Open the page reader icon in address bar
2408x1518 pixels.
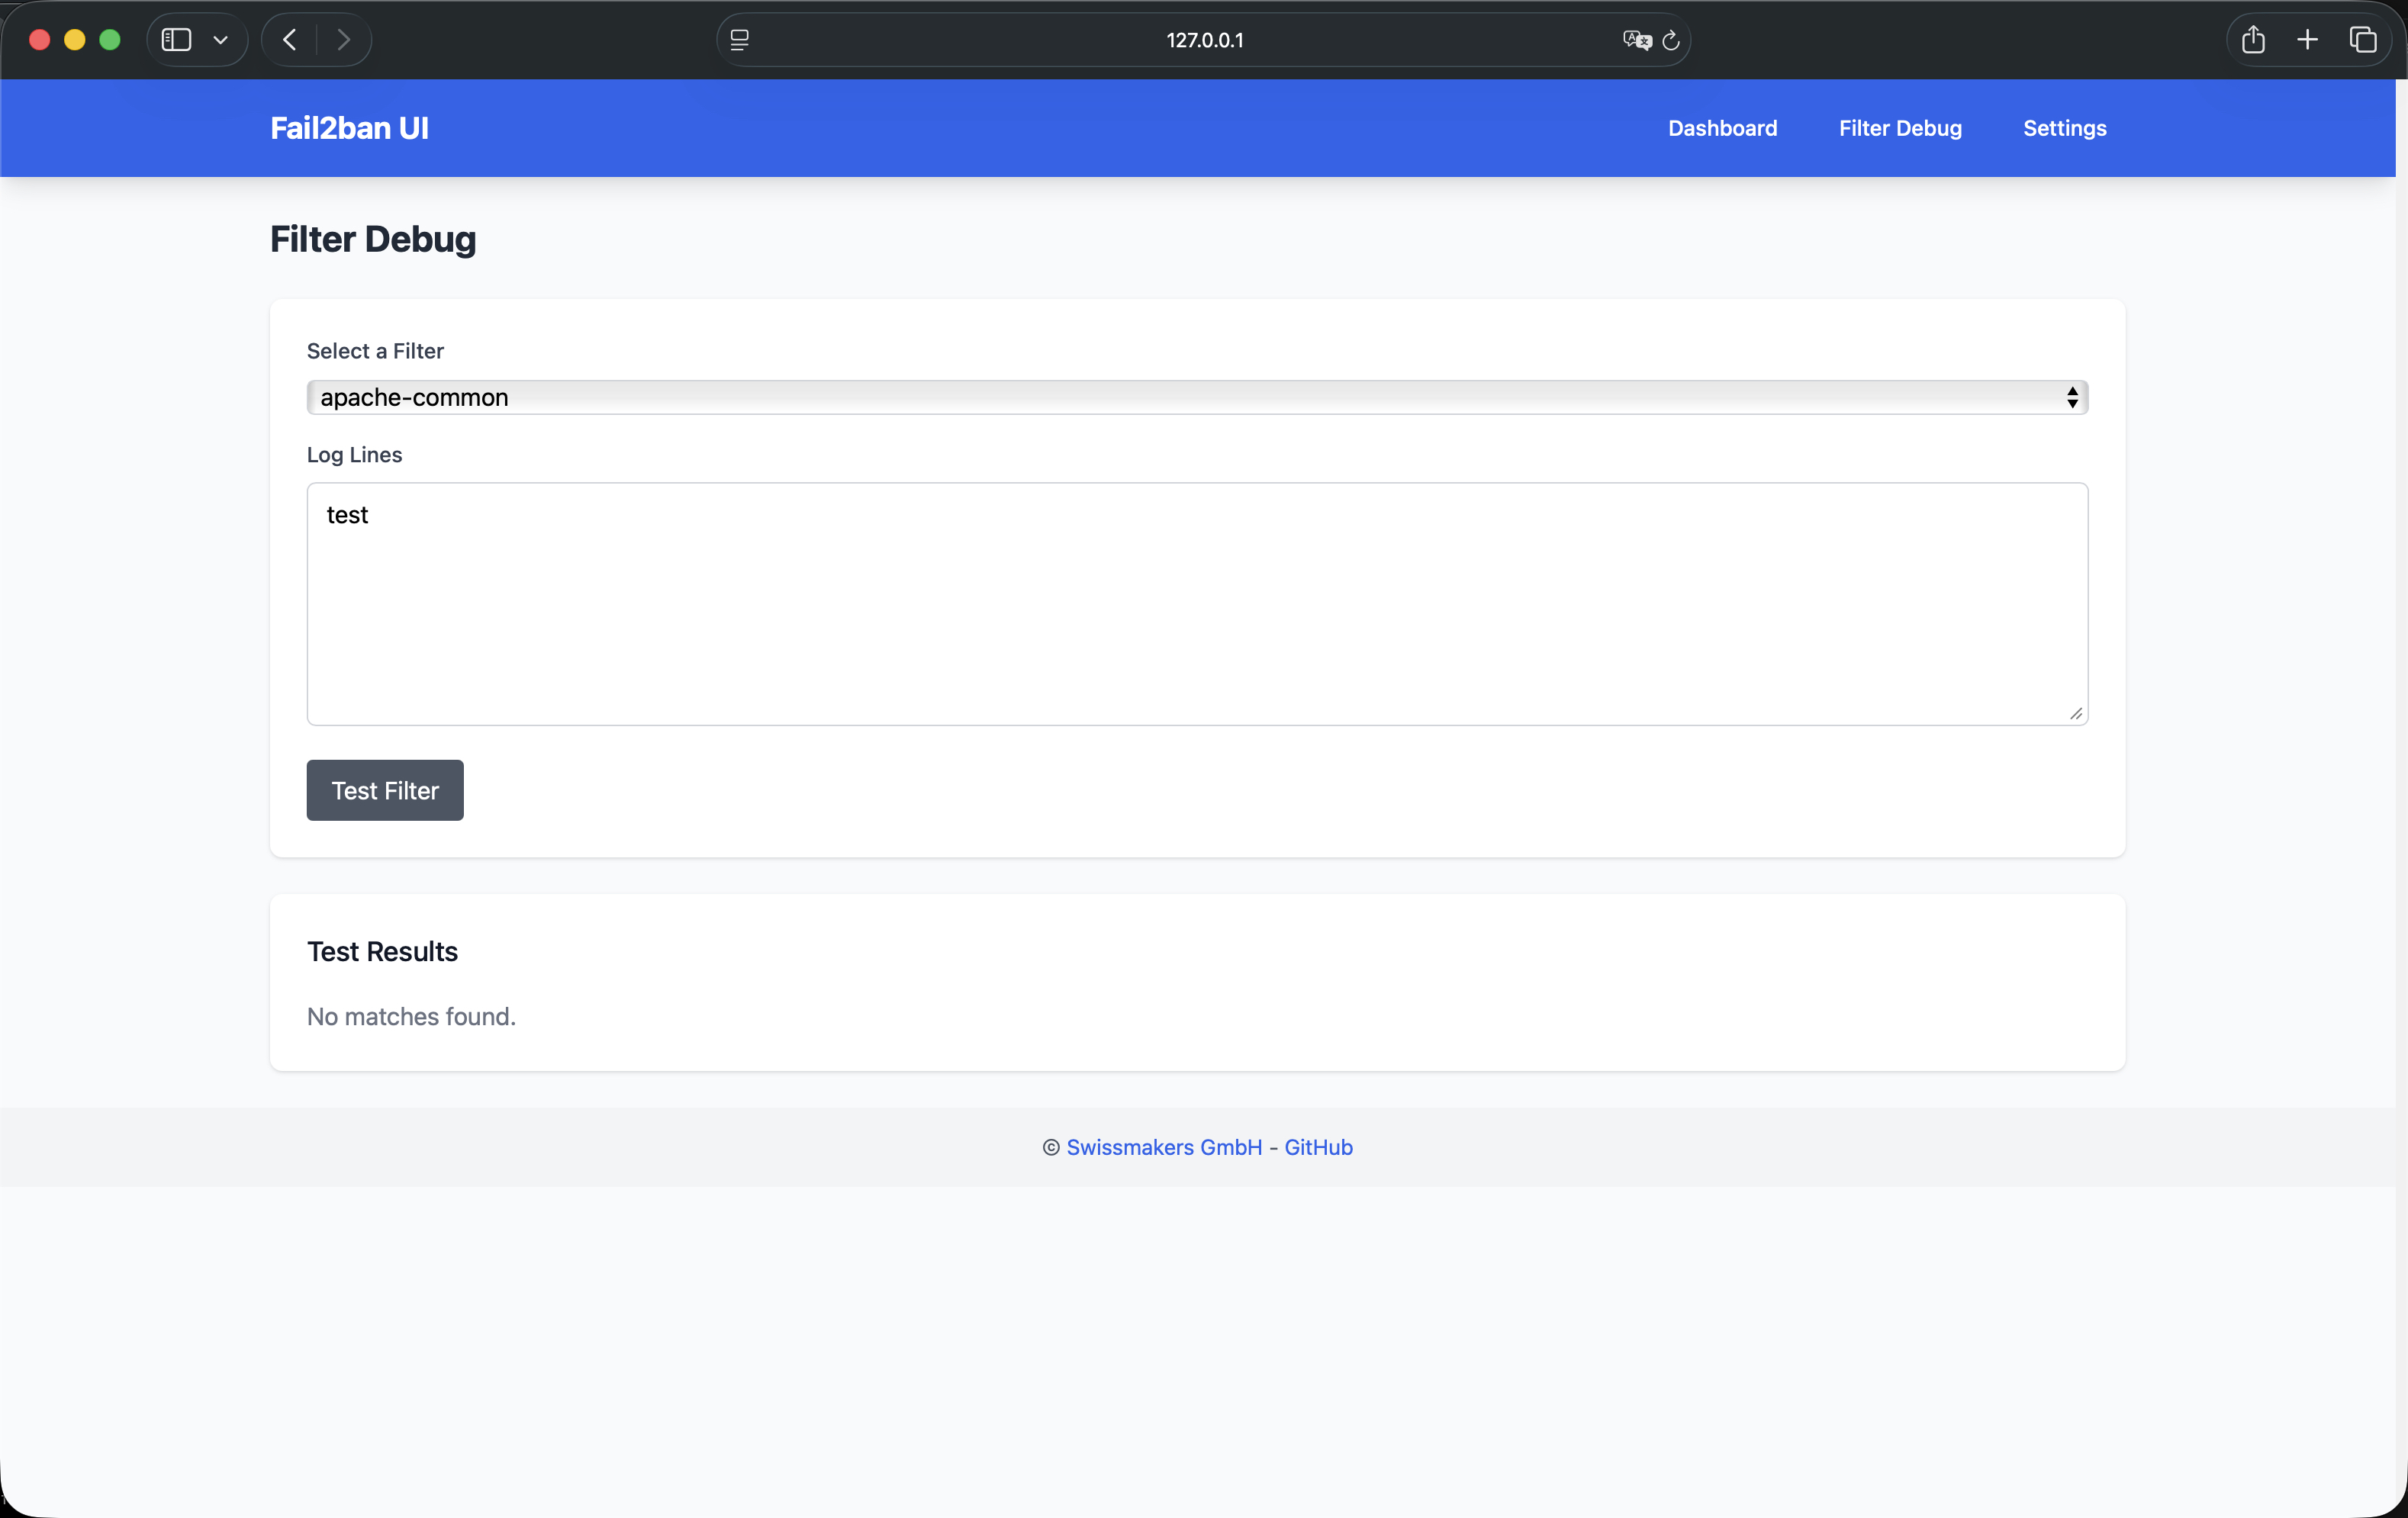pyautogui.click(x=740, y=40)
